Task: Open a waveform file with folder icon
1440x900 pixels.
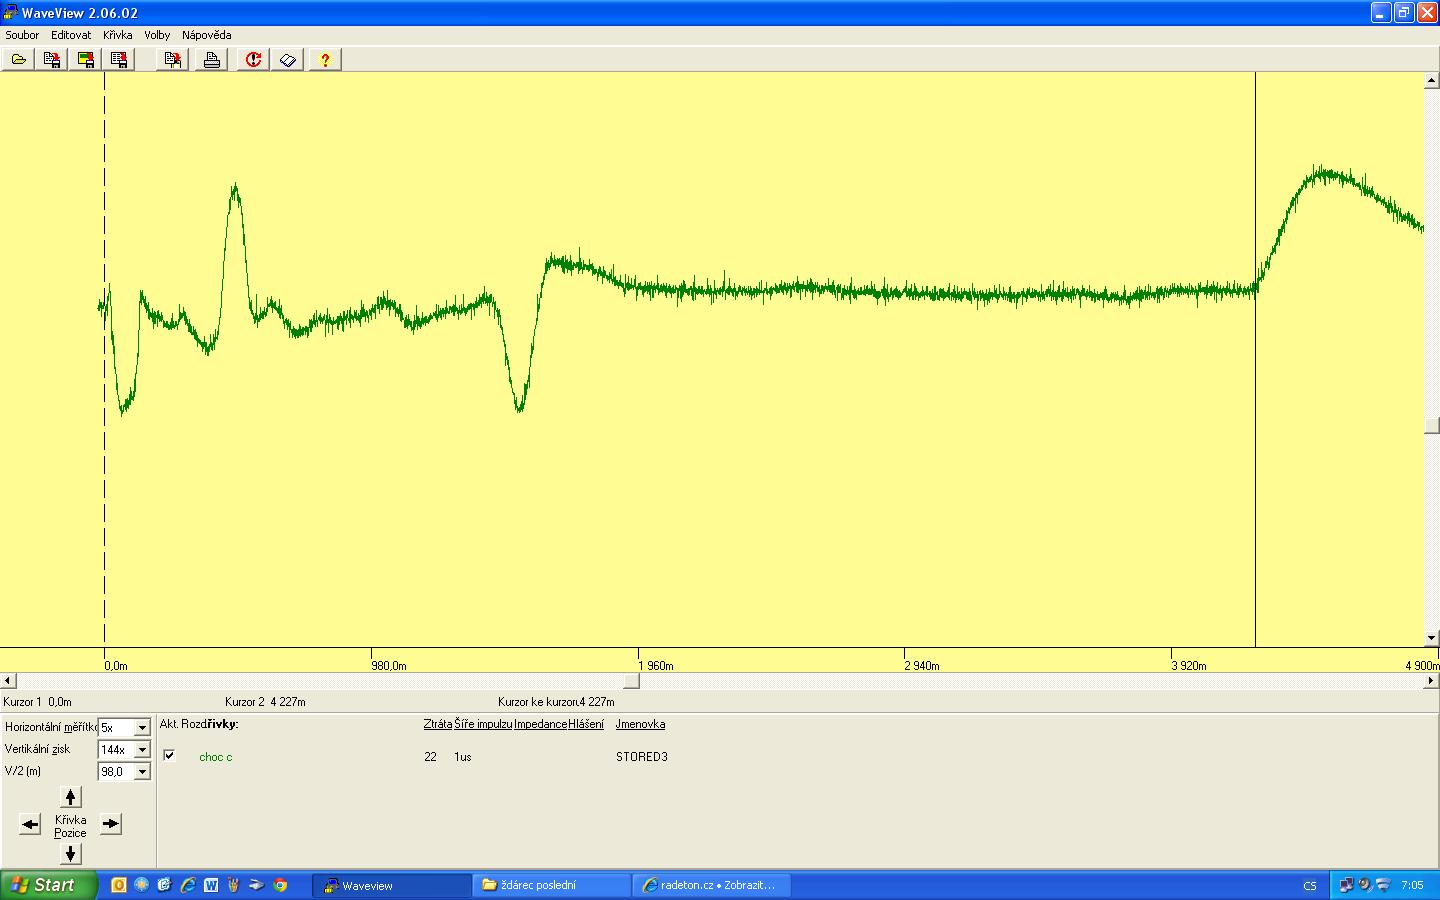Action: [x=18, y=60]
